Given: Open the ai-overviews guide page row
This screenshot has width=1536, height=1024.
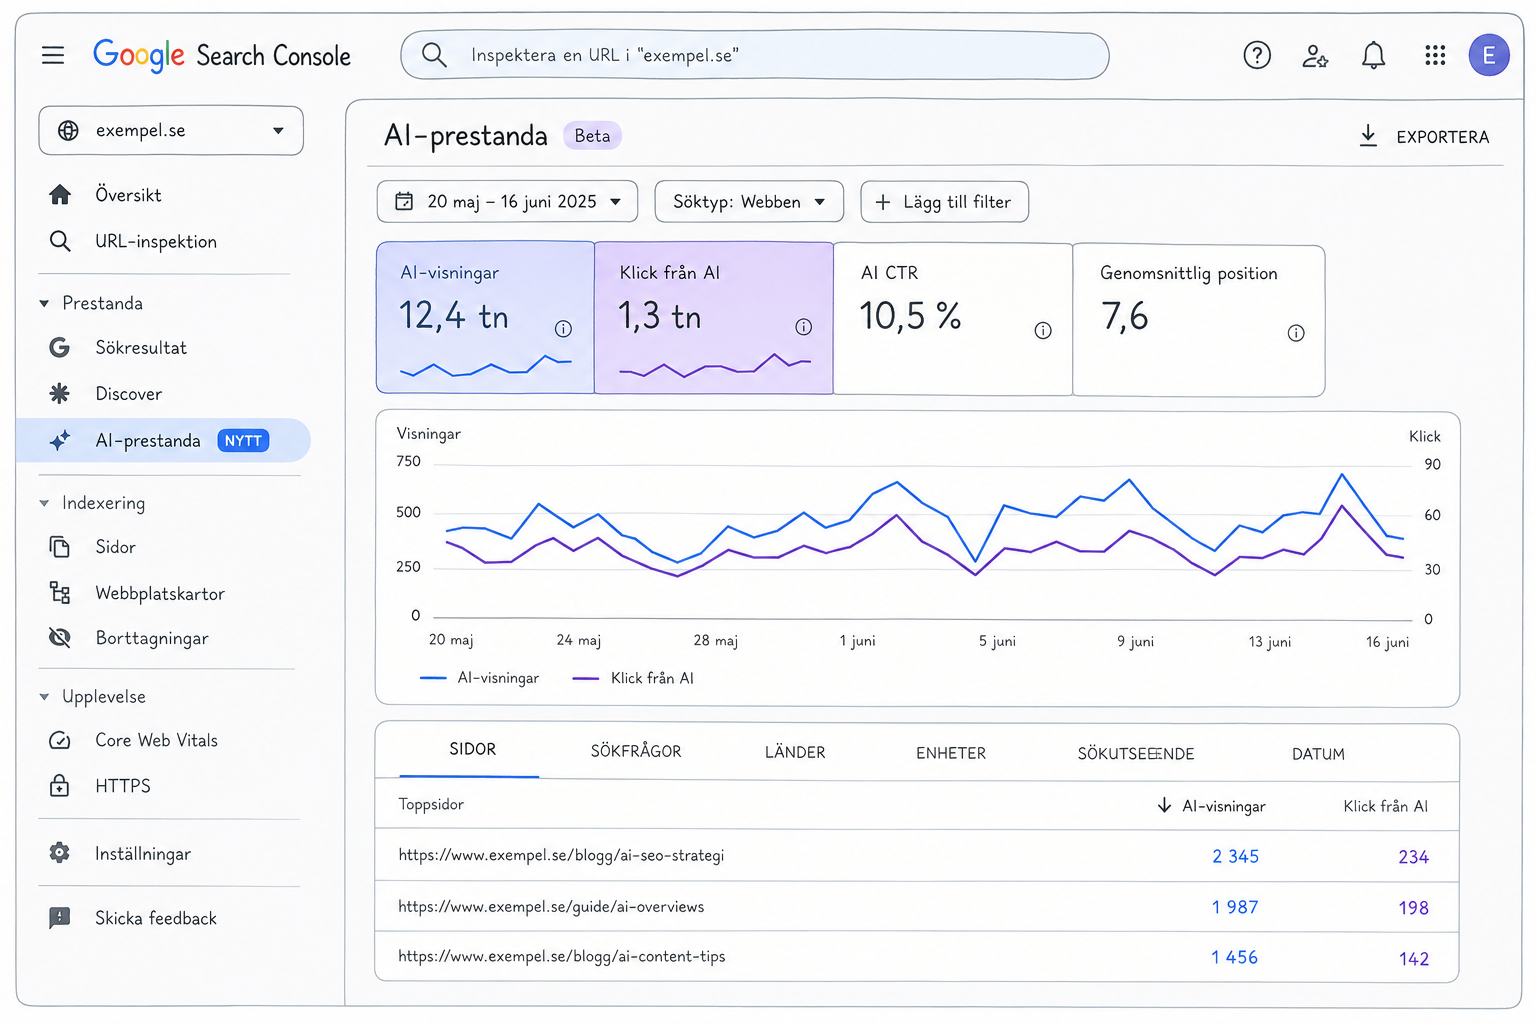Looking at the screenshot, I should coord(916,906).
